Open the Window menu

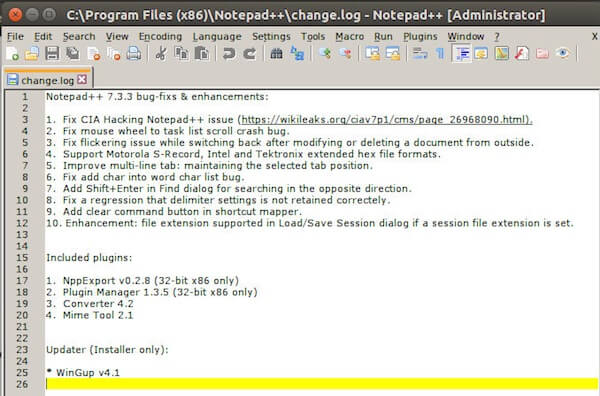[x=466, y=37]
